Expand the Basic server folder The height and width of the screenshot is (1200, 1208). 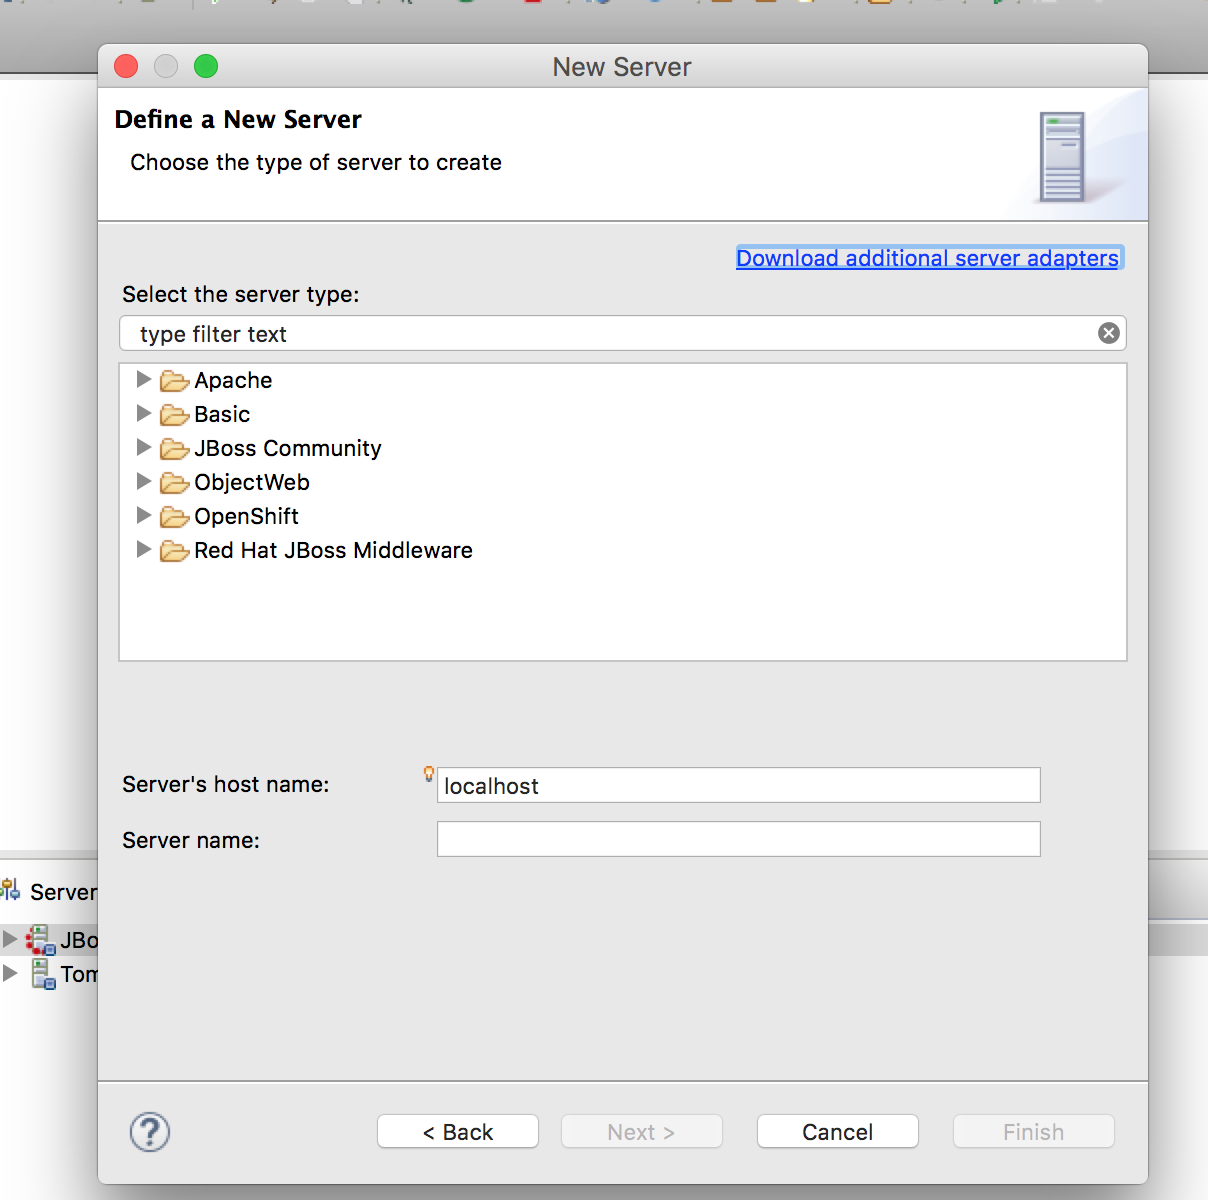pyautogui.click(x=144, y=413)
